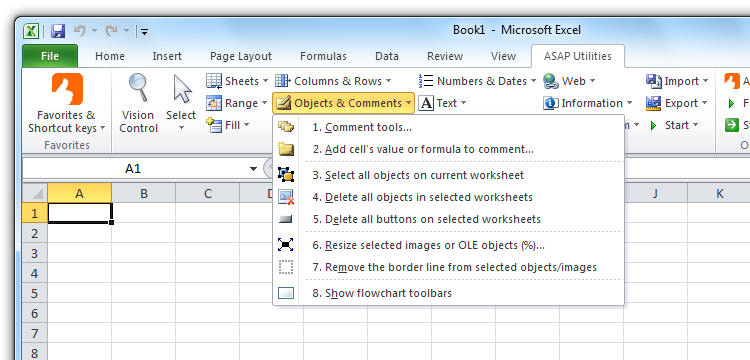Image resolution: width=750 pixels, height=360 pixels.
Task: Choose 1. Comment tools...
Action: coord(448,127)
